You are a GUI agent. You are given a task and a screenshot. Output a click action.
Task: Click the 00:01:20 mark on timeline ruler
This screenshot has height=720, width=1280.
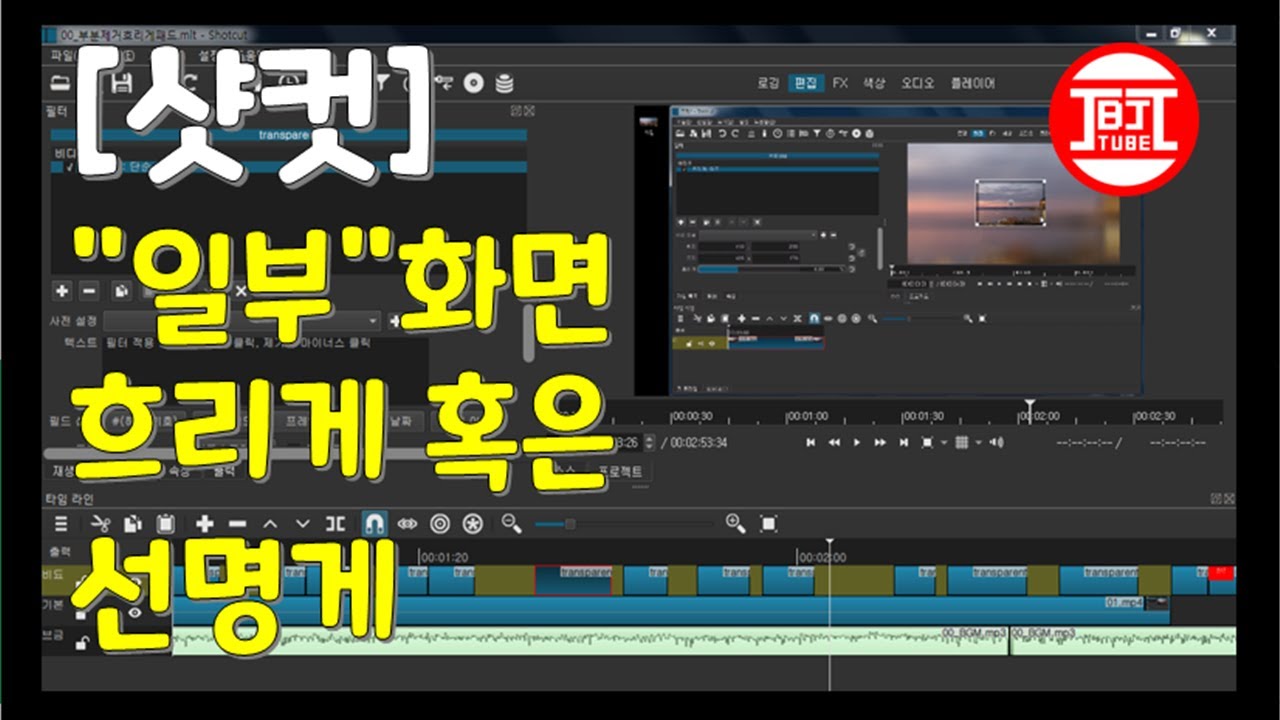(x=445, y=556)
